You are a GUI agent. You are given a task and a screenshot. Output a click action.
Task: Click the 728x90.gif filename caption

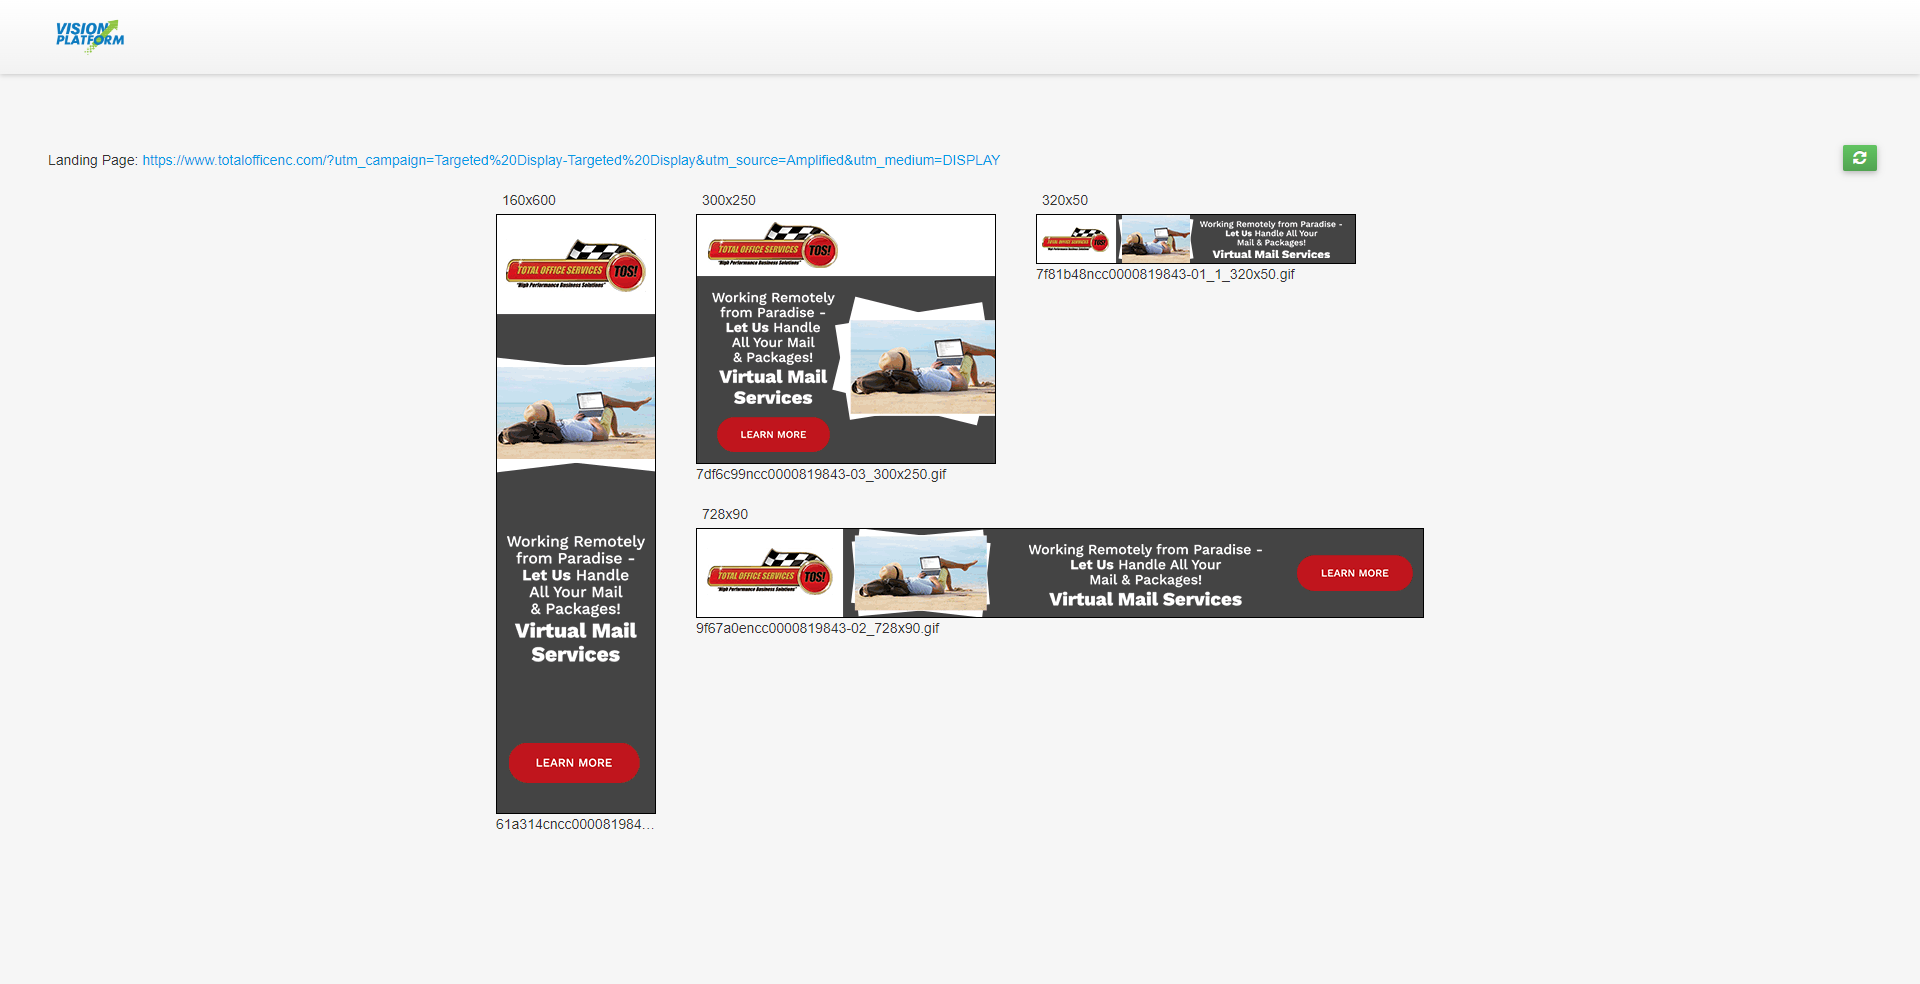[817, 628]
